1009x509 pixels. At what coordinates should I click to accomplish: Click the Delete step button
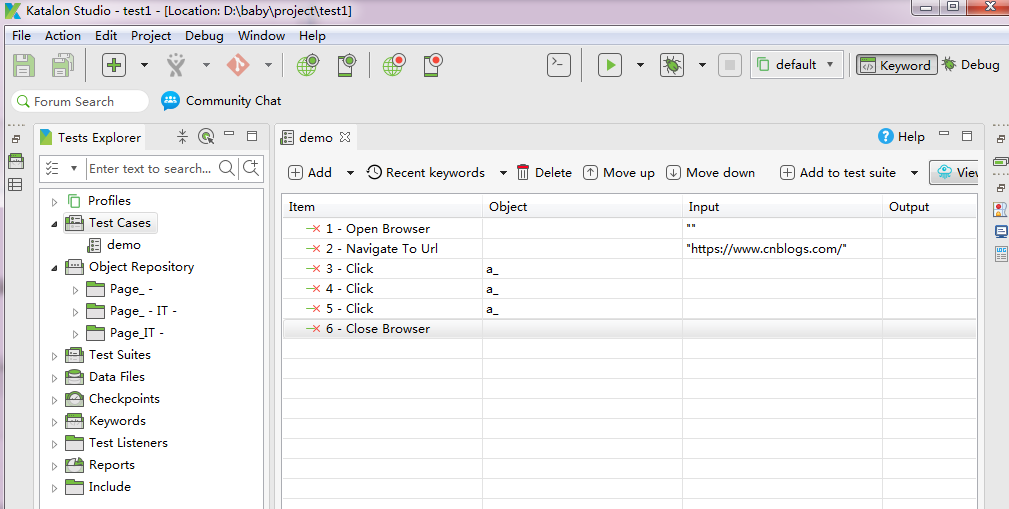pos(544,172)
